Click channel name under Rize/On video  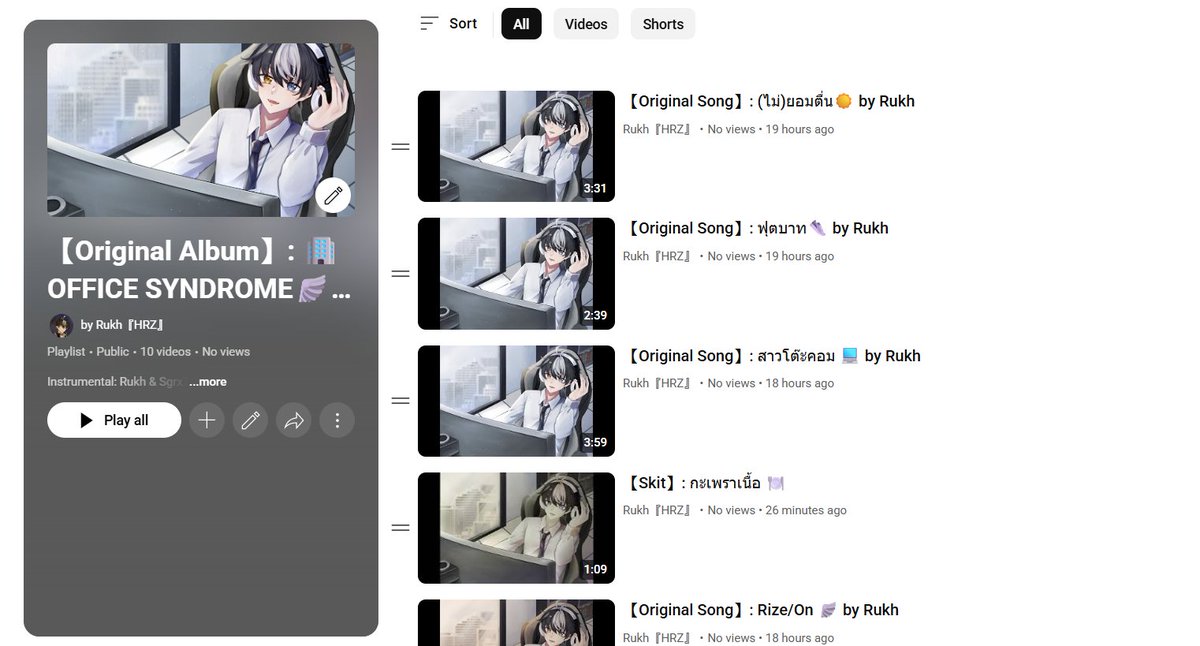tap(658, 638)
